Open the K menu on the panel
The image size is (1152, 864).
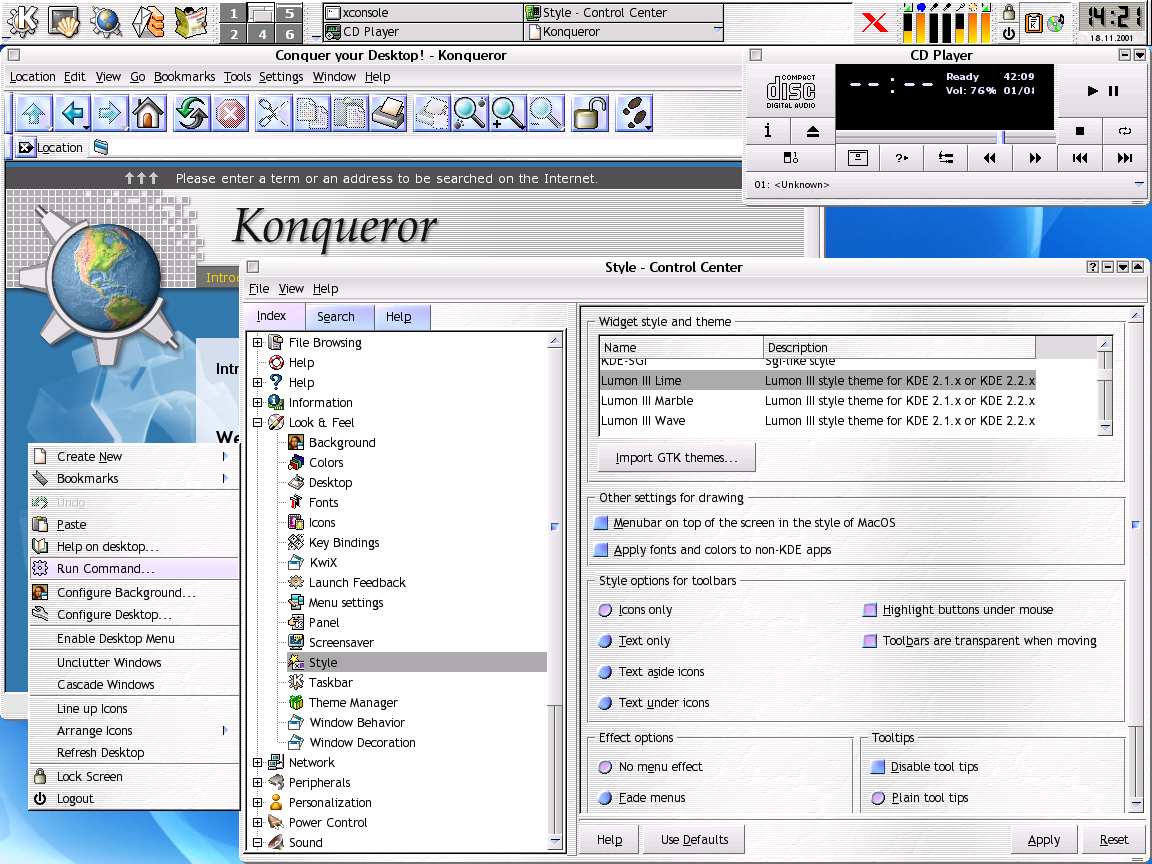tap(22, 21)
